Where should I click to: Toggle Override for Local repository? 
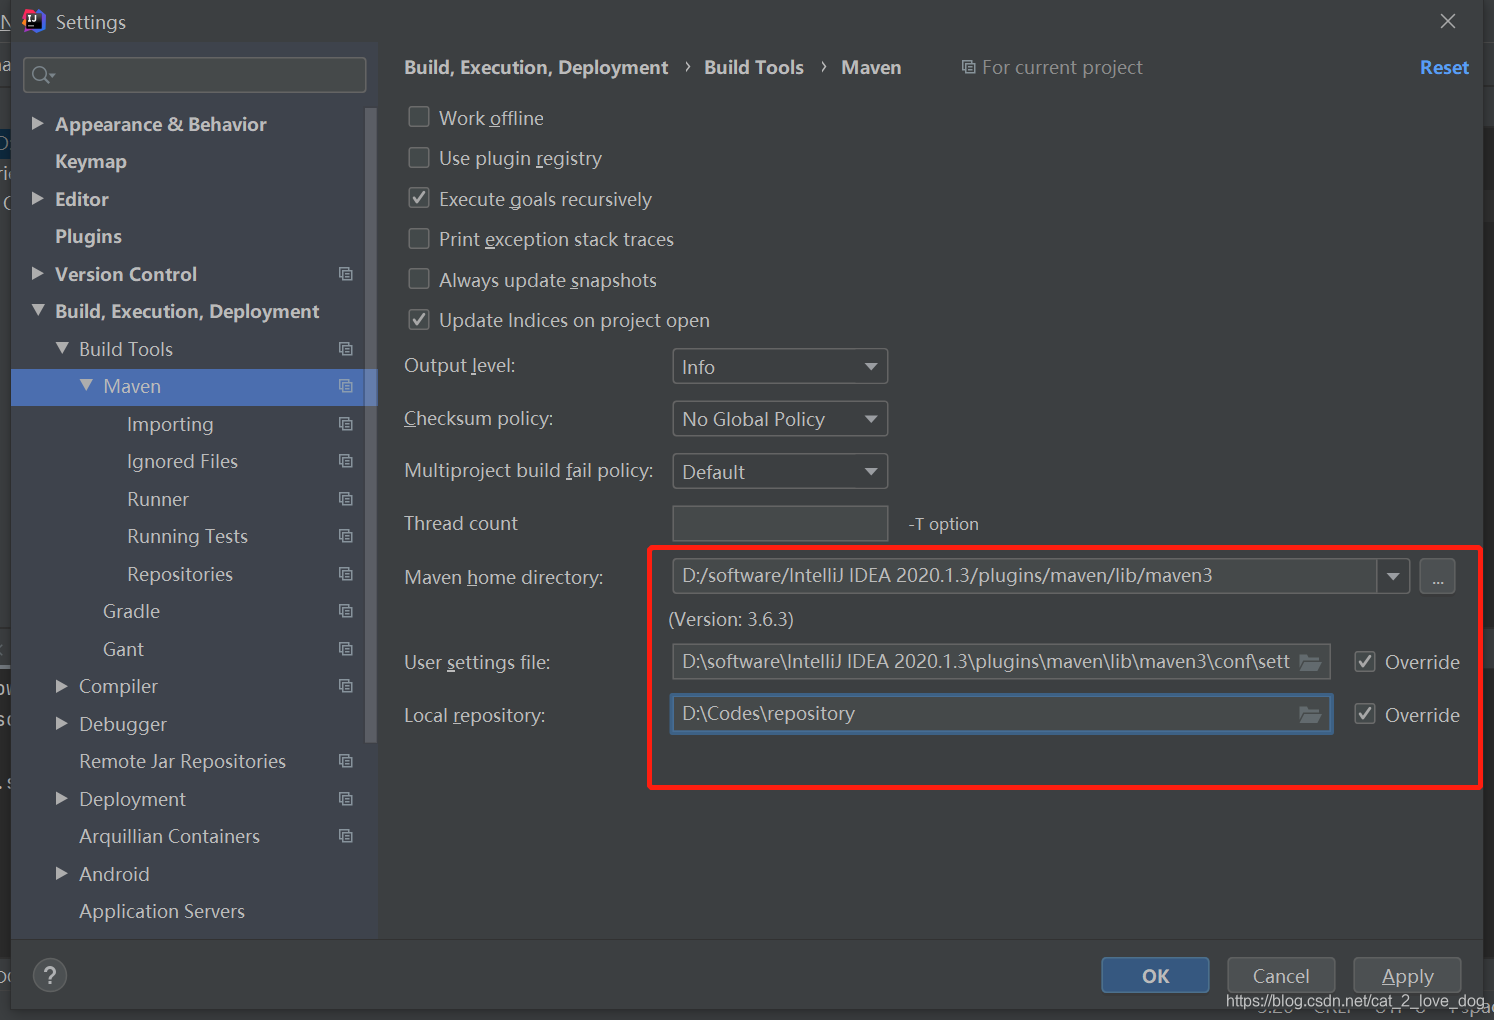click(1365, 714)
